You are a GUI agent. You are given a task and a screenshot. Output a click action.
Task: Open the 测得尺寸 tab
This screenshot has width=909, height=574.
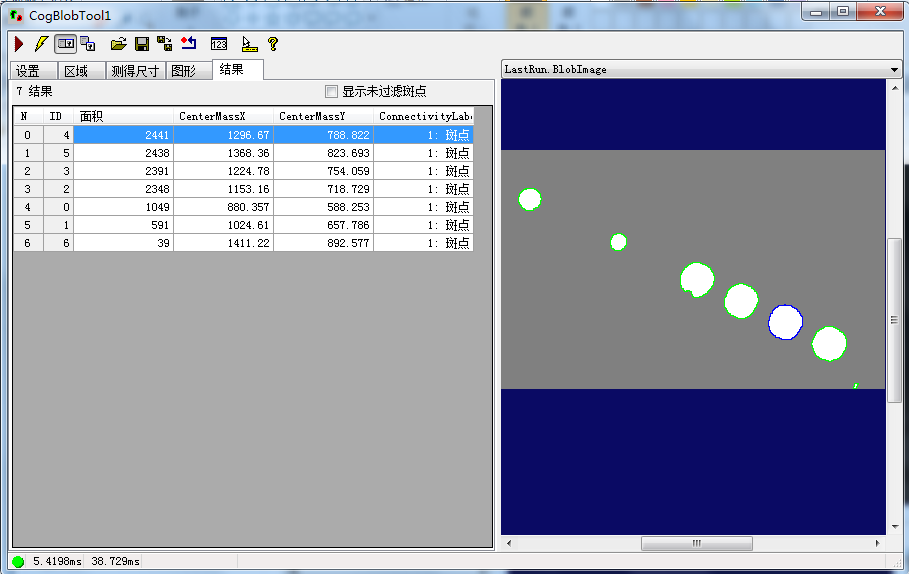point(134,71)
